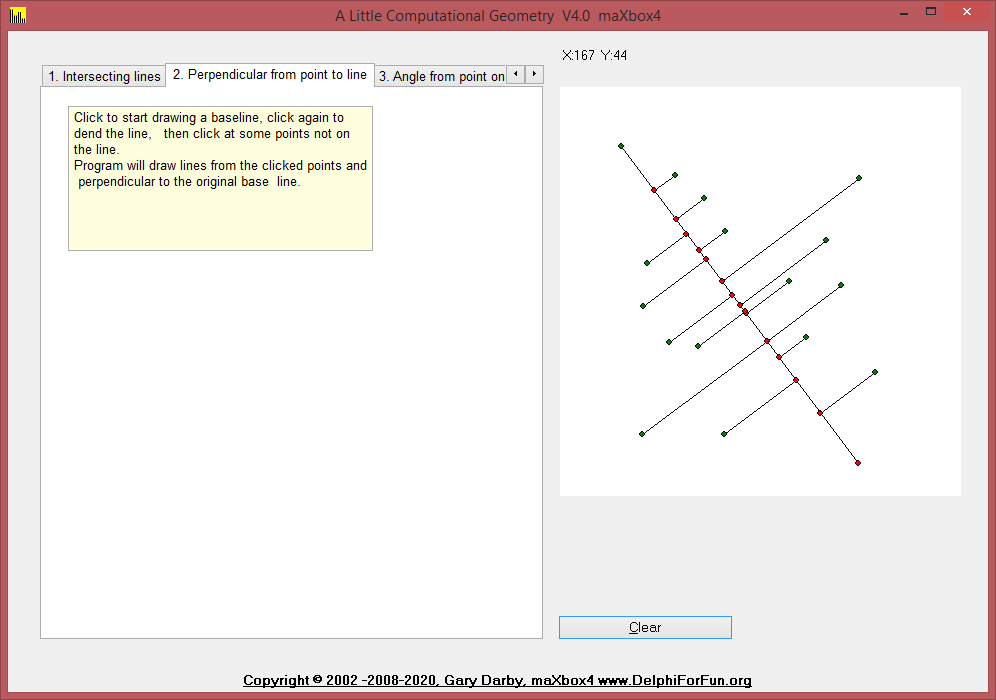Select the Perpendicular from point to line tab
This screenshot has height=700, width=996.
pos(269,75)
